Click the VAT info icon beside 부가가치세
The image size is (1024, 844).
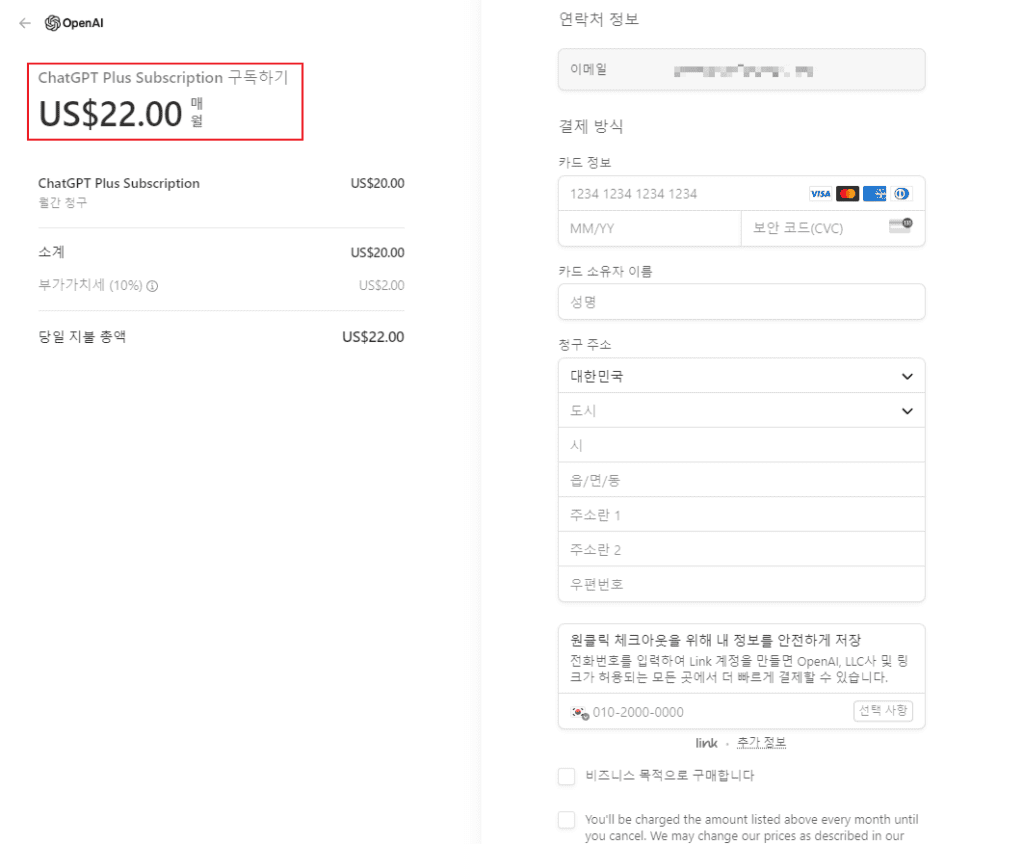(152, 286)
